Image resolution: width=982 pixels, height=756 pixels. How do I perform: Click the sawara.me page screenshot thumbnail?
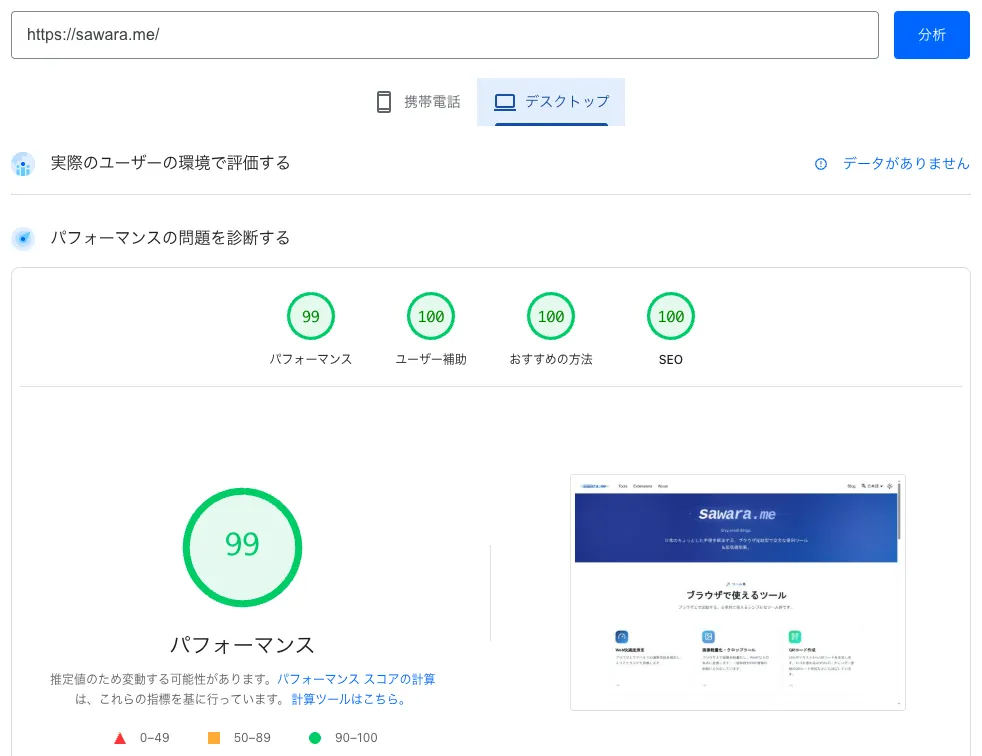(x=738, y=593)
